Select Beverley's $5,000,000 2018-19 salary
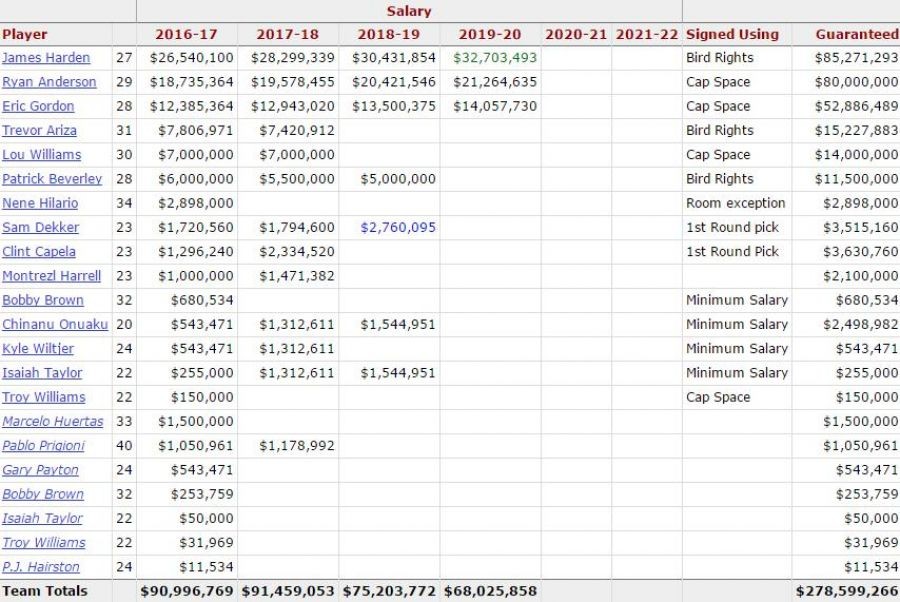900x602 pixels. point(398,179)
